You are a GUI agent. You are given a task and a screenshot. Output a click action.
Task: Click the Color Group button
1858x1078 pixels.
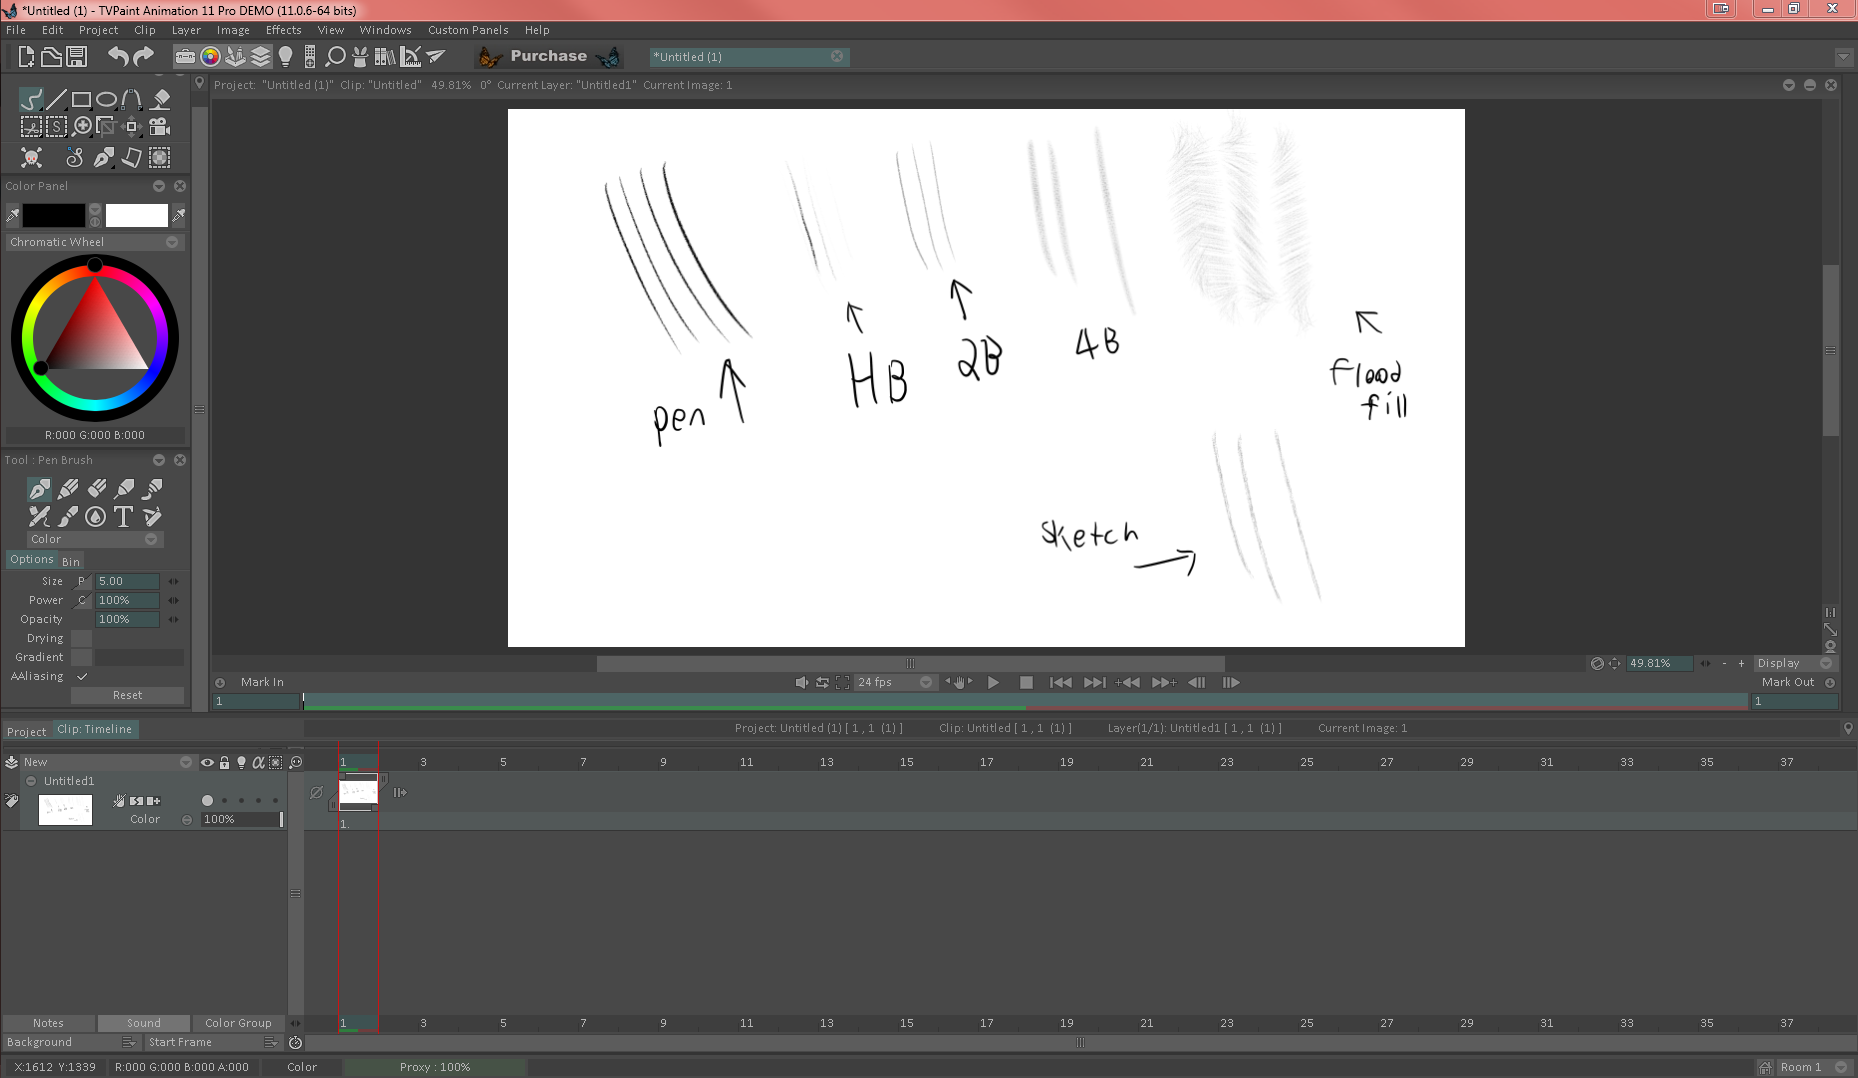(x=238, y=1023)
